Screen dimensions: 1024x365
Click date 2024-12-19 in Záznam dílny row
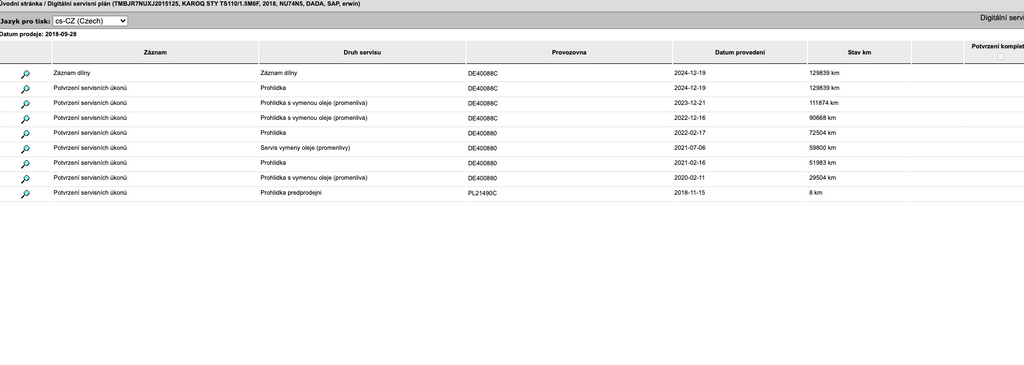[690, 73]
